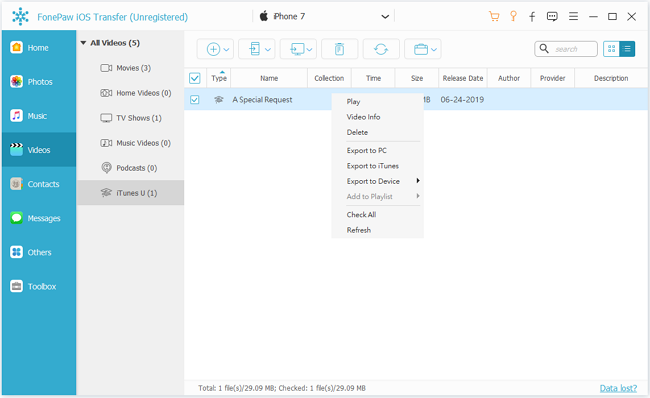Image resolution: width=650 pixels, height=398 pixels.
Task: Click the export to device icon
Action: click(x=255, y=49)
